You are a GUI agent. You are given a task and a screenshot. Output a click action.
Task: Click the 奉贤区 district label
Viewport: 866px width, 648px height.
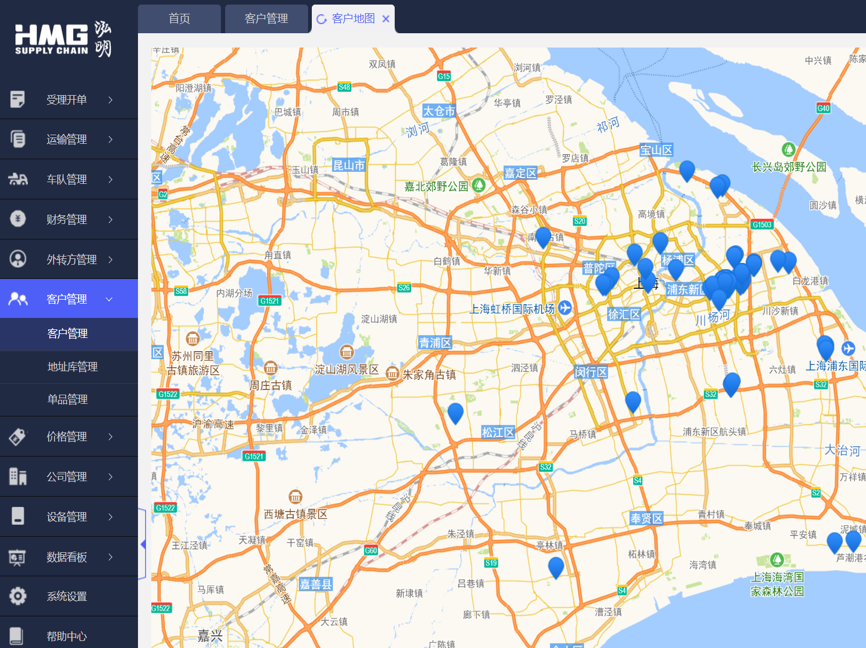646,518
